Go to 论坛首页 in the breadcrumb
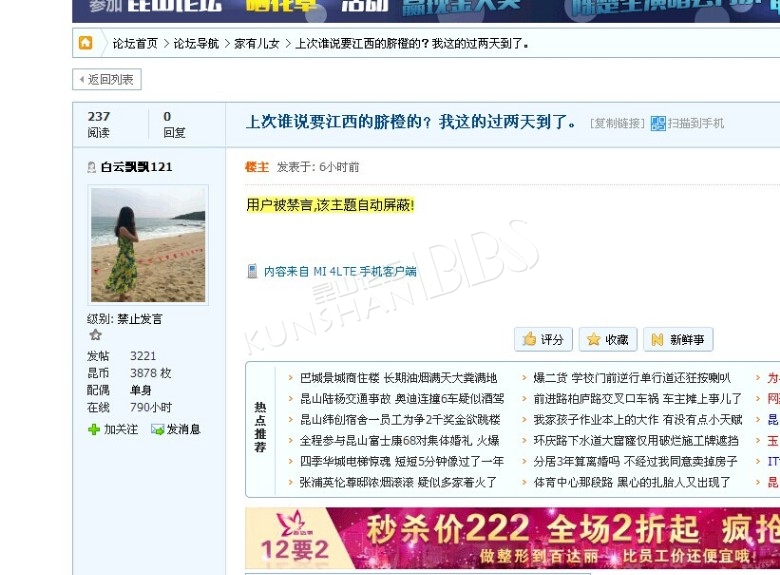 point(135,44)
